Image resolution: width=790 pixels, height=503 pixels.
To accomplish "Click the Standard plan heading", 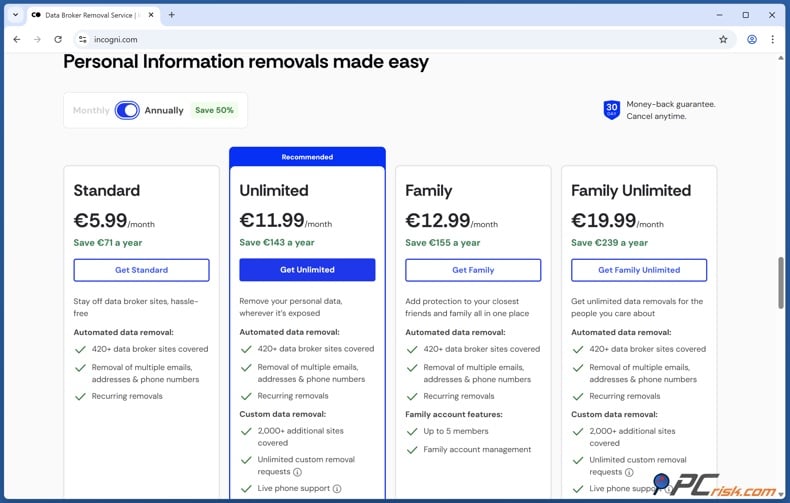I will pyautogui.click(x=107, y=191).
